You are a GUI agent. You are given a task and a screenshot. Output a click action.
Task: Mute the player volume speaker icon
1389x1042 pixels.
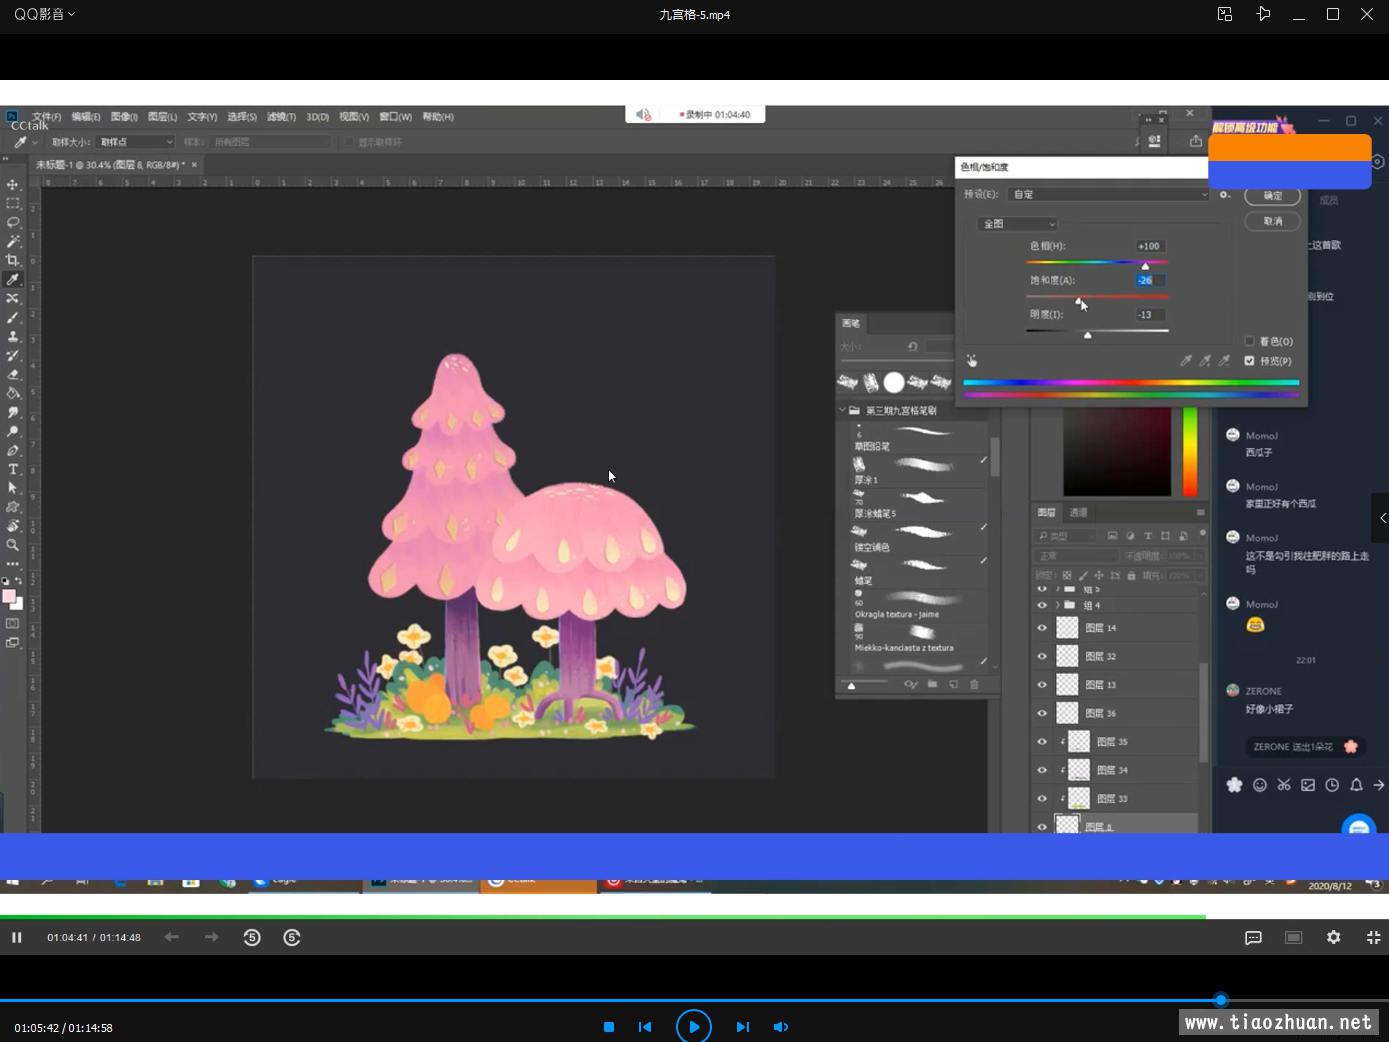click(x=781, y=1027)
